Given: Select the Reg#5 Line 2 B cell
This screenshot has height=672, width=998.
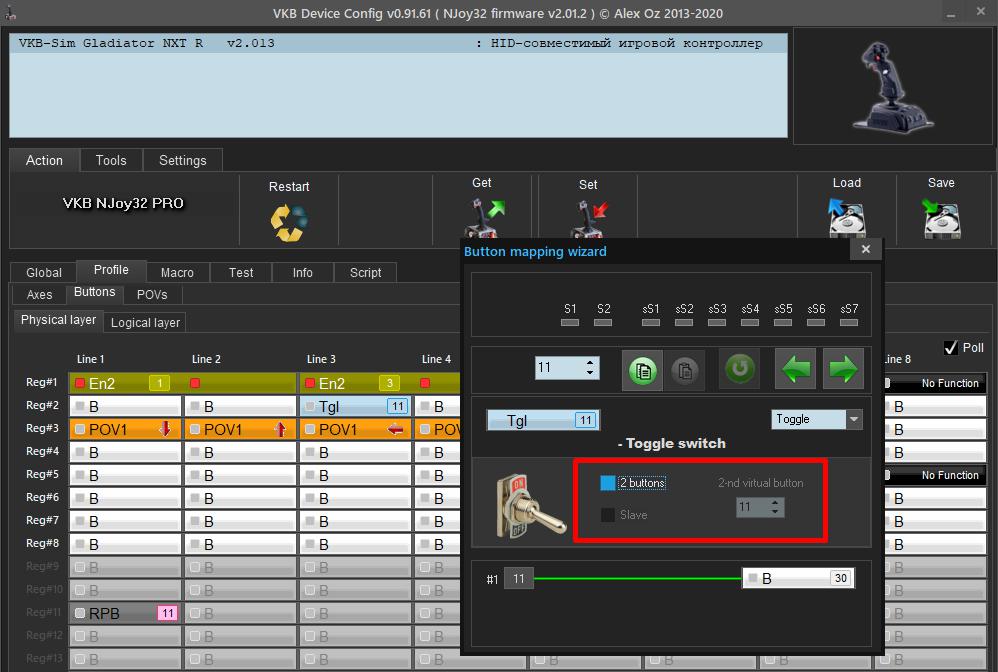Looking at the screenshot, I should point(241,475).
